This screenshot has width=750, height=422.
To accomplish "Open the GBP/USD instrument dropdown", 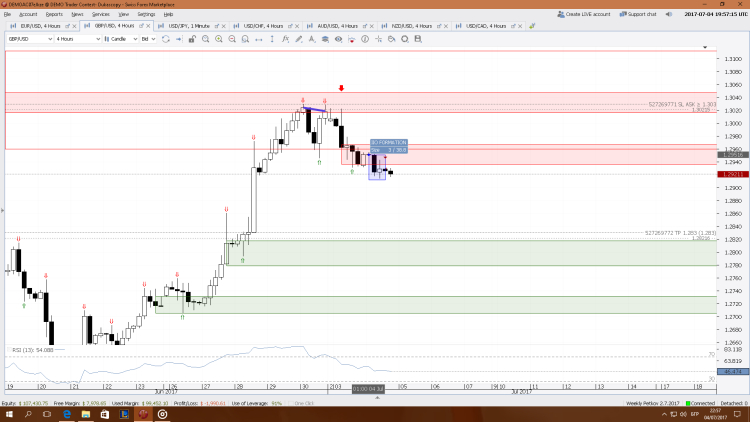I will tap(30, 39).
